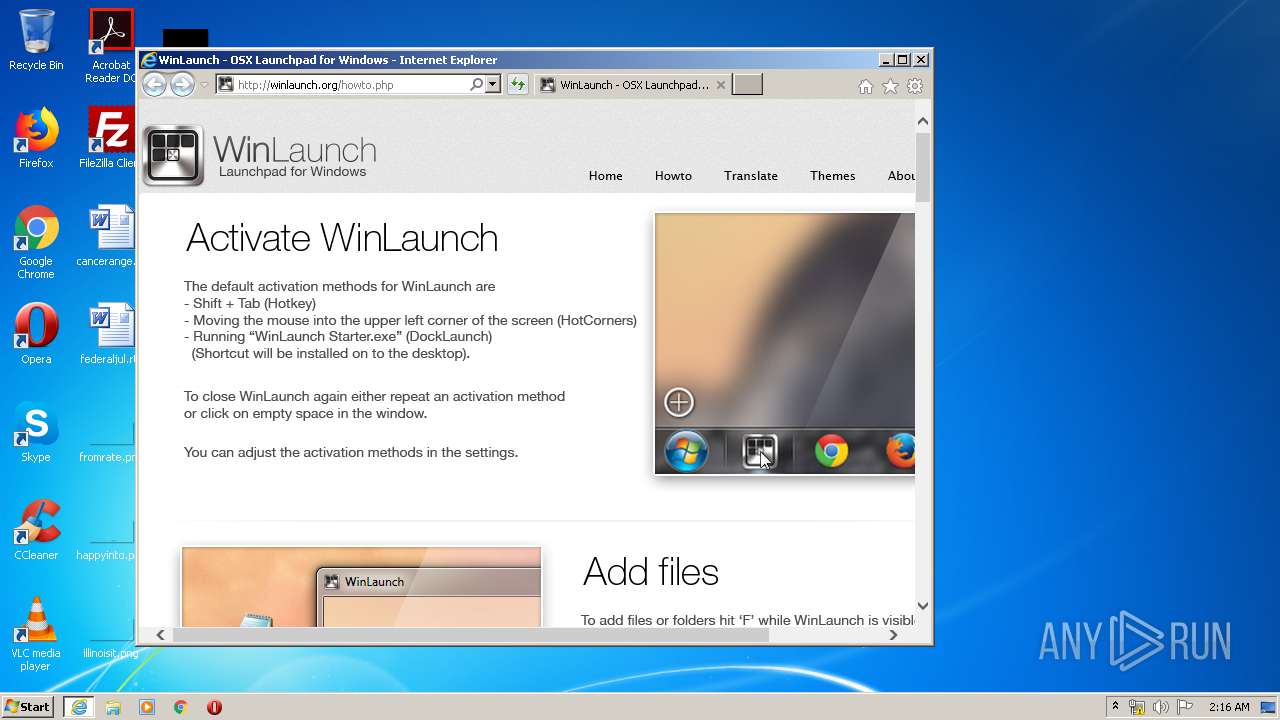Open the media player taskbar icon
Screen dimensions: 1280x720
[147, 707]
